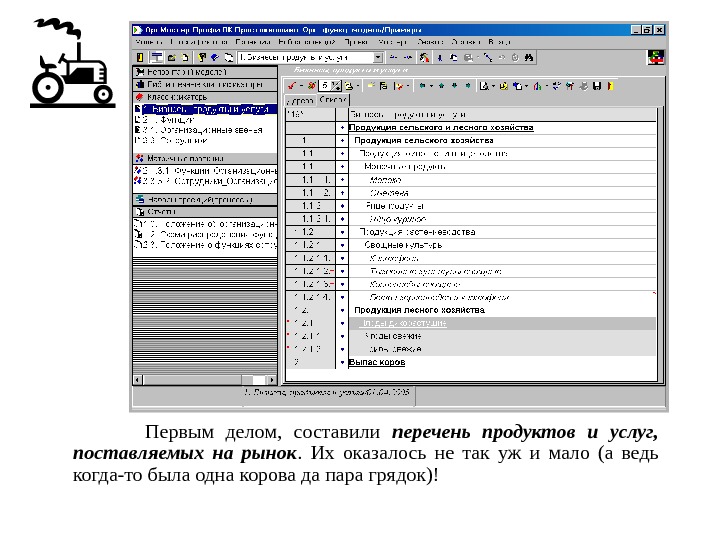Select classifier 3.3. Сотрудники

pos(172,140)
